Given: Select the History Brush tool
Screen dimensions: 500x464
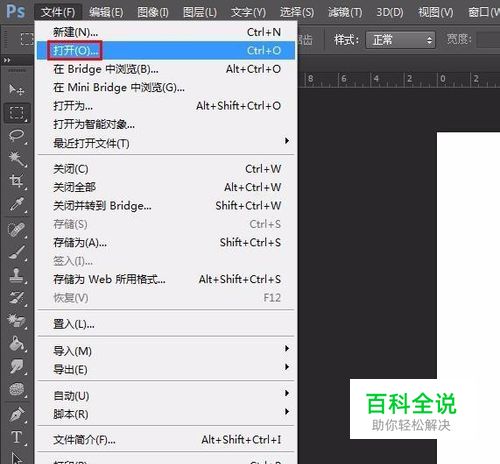Looking at the screenshot, I should [x=16, y=298].
